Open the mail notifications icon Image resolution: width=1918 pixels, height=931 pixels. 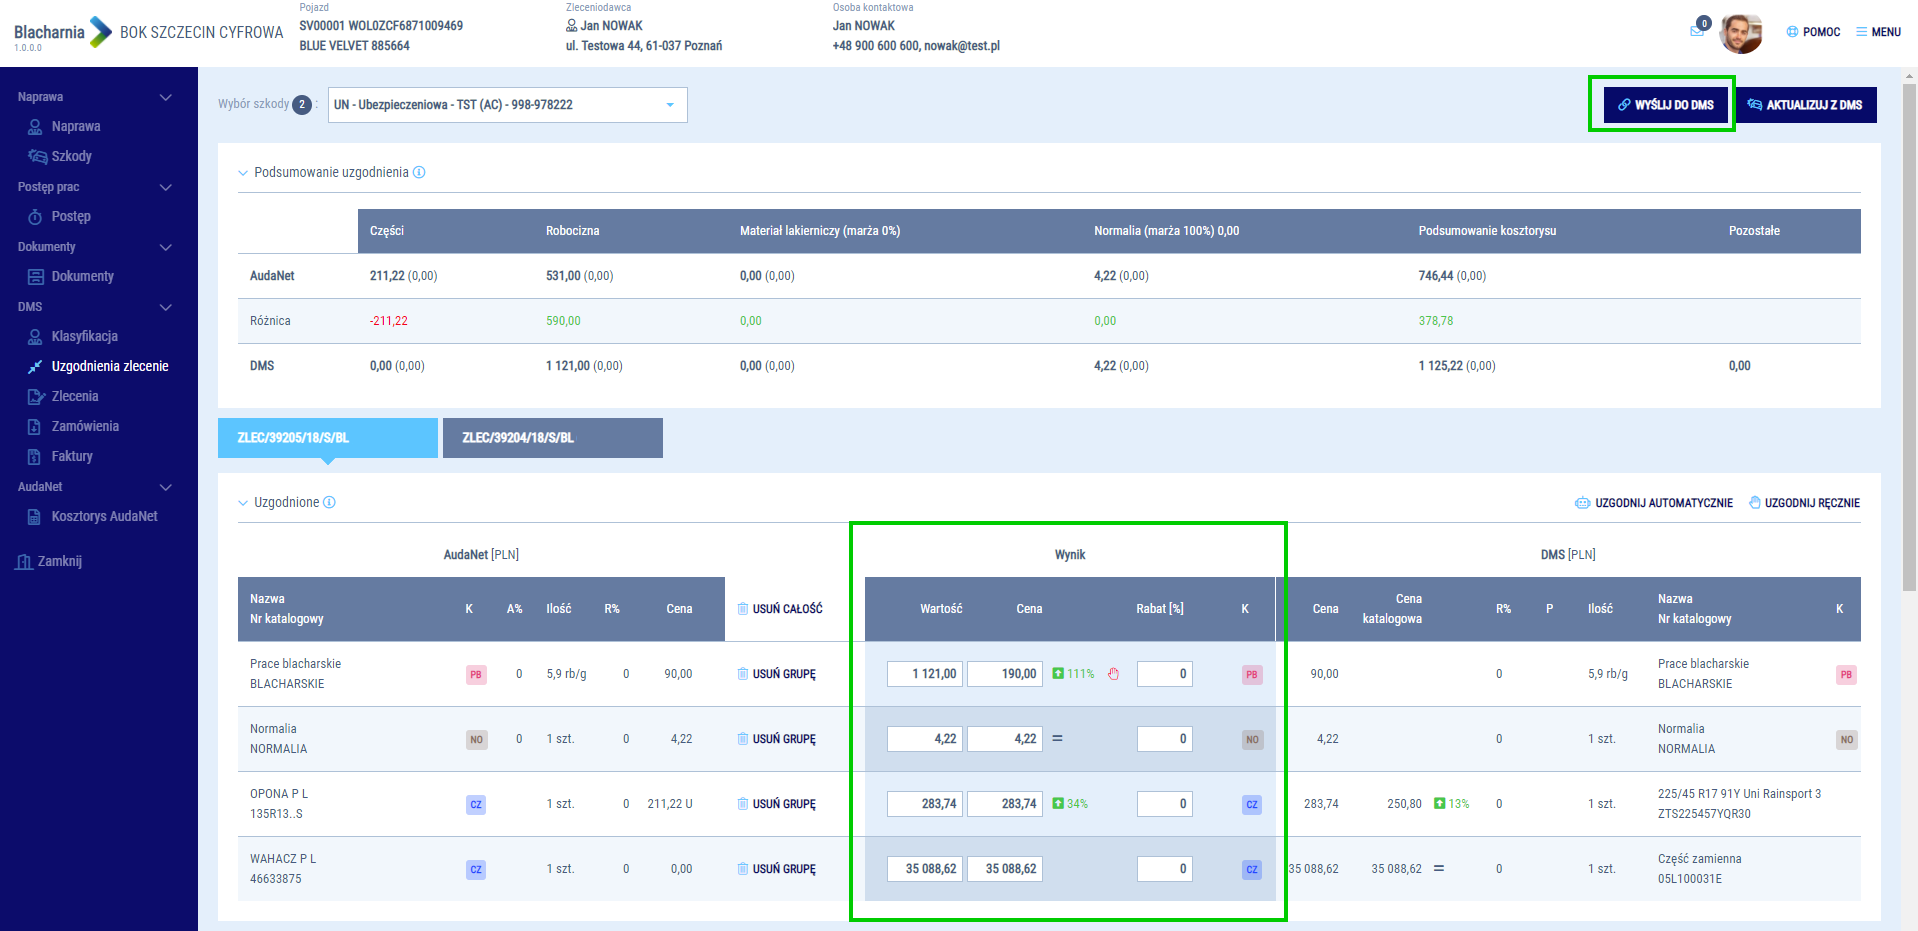point(1697,31)
